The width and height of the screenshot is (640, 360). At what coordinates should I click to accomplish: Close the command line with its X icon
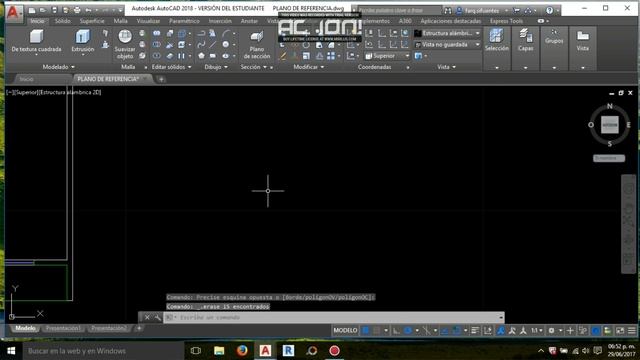point(147,317)
